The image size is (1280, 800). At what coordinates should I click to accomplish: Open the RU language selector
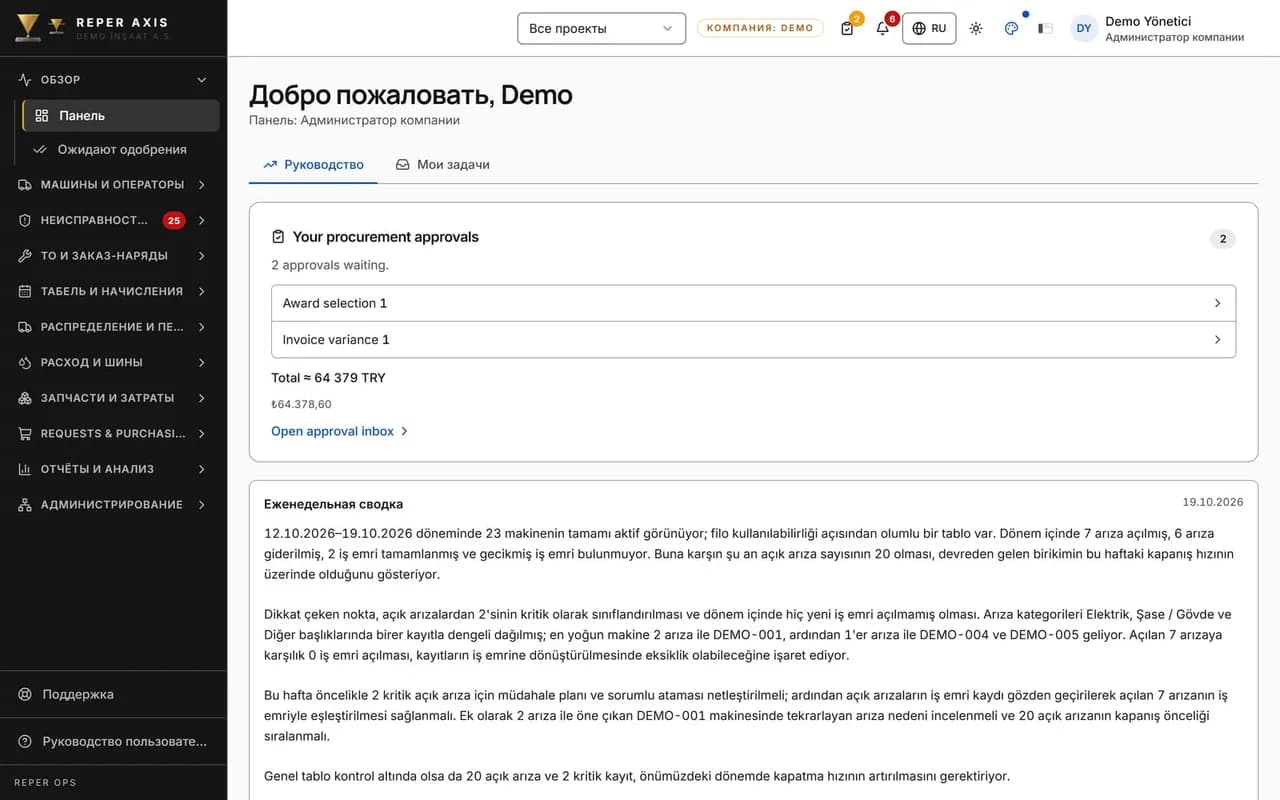click(x=929, y=28)
